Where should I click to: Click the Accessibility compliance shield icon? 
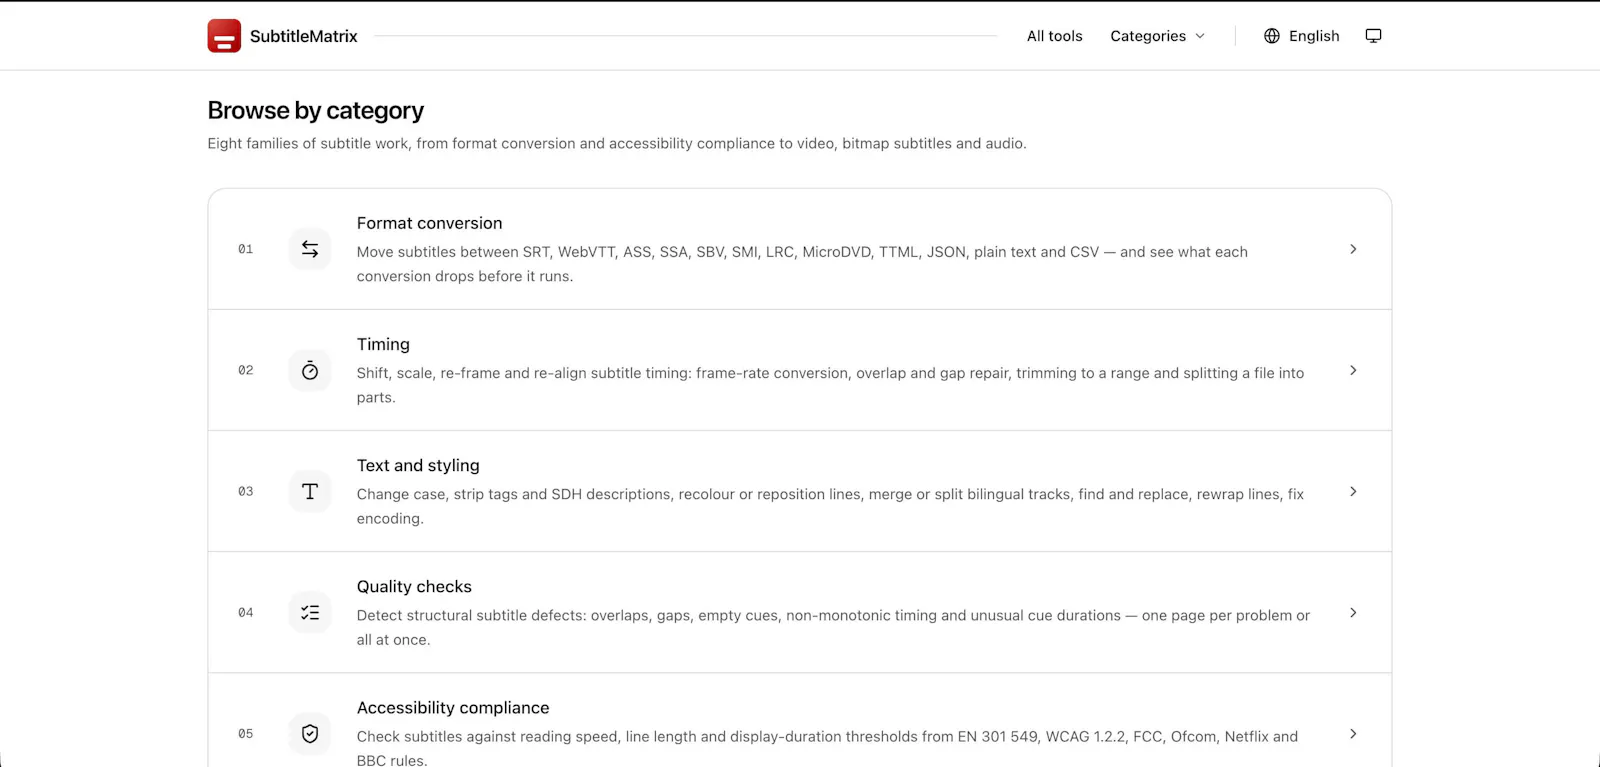pyautogui.click(x=310, y=733)
